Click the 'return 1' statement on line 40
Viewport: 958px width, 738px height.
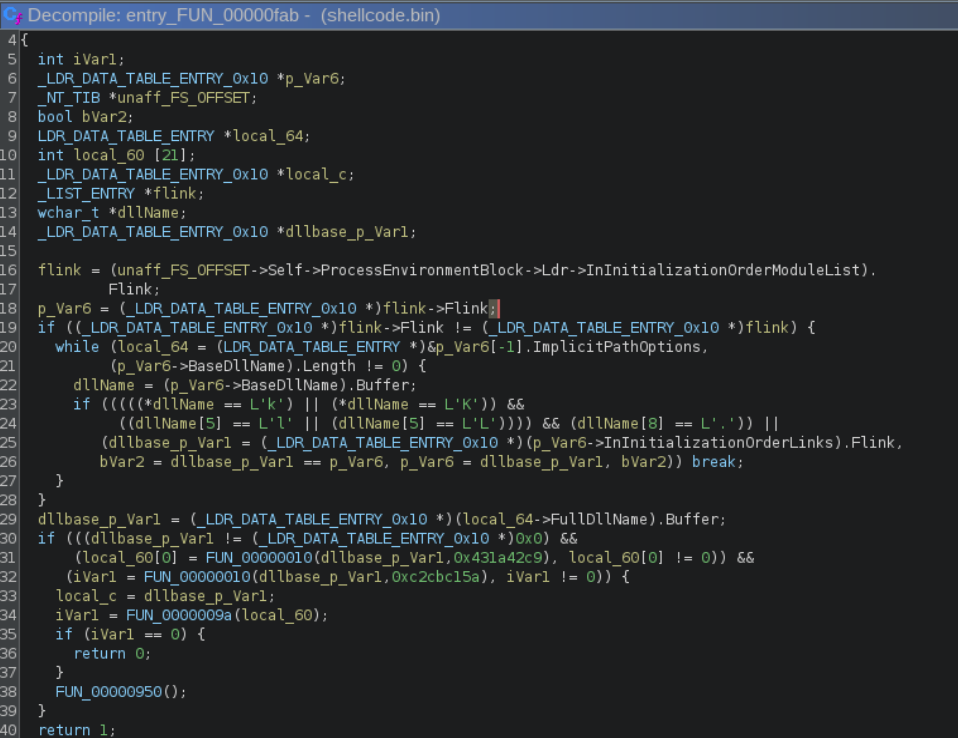(x=76, y=730)
